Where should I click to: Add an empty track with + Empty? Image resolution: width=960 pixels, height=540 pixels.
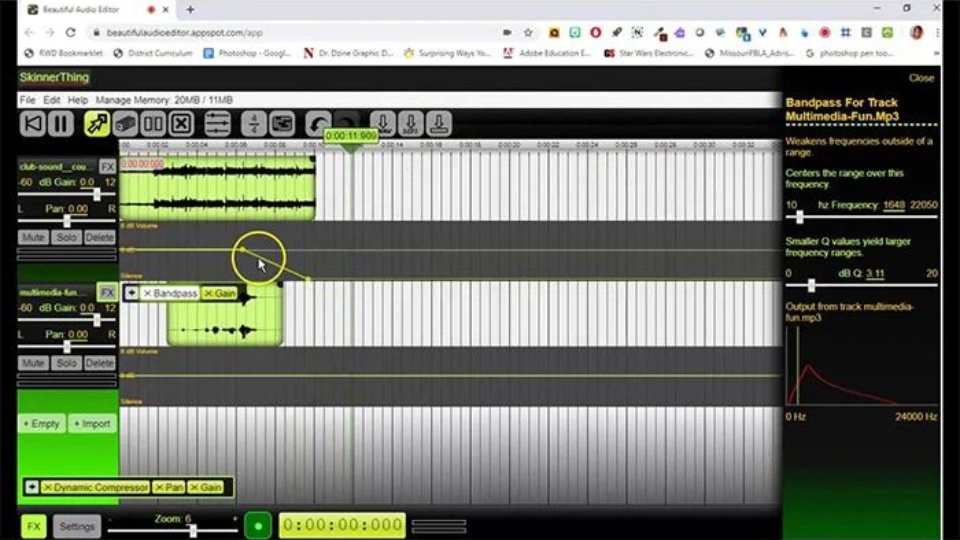click(41, 424)
